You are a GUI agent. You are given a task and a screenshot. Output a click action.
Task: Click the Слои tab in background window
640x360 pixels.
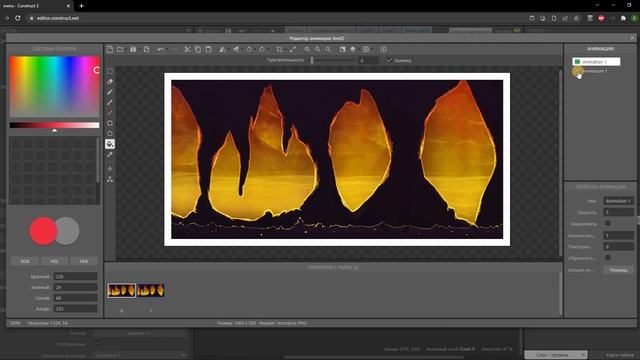(556, 355)
